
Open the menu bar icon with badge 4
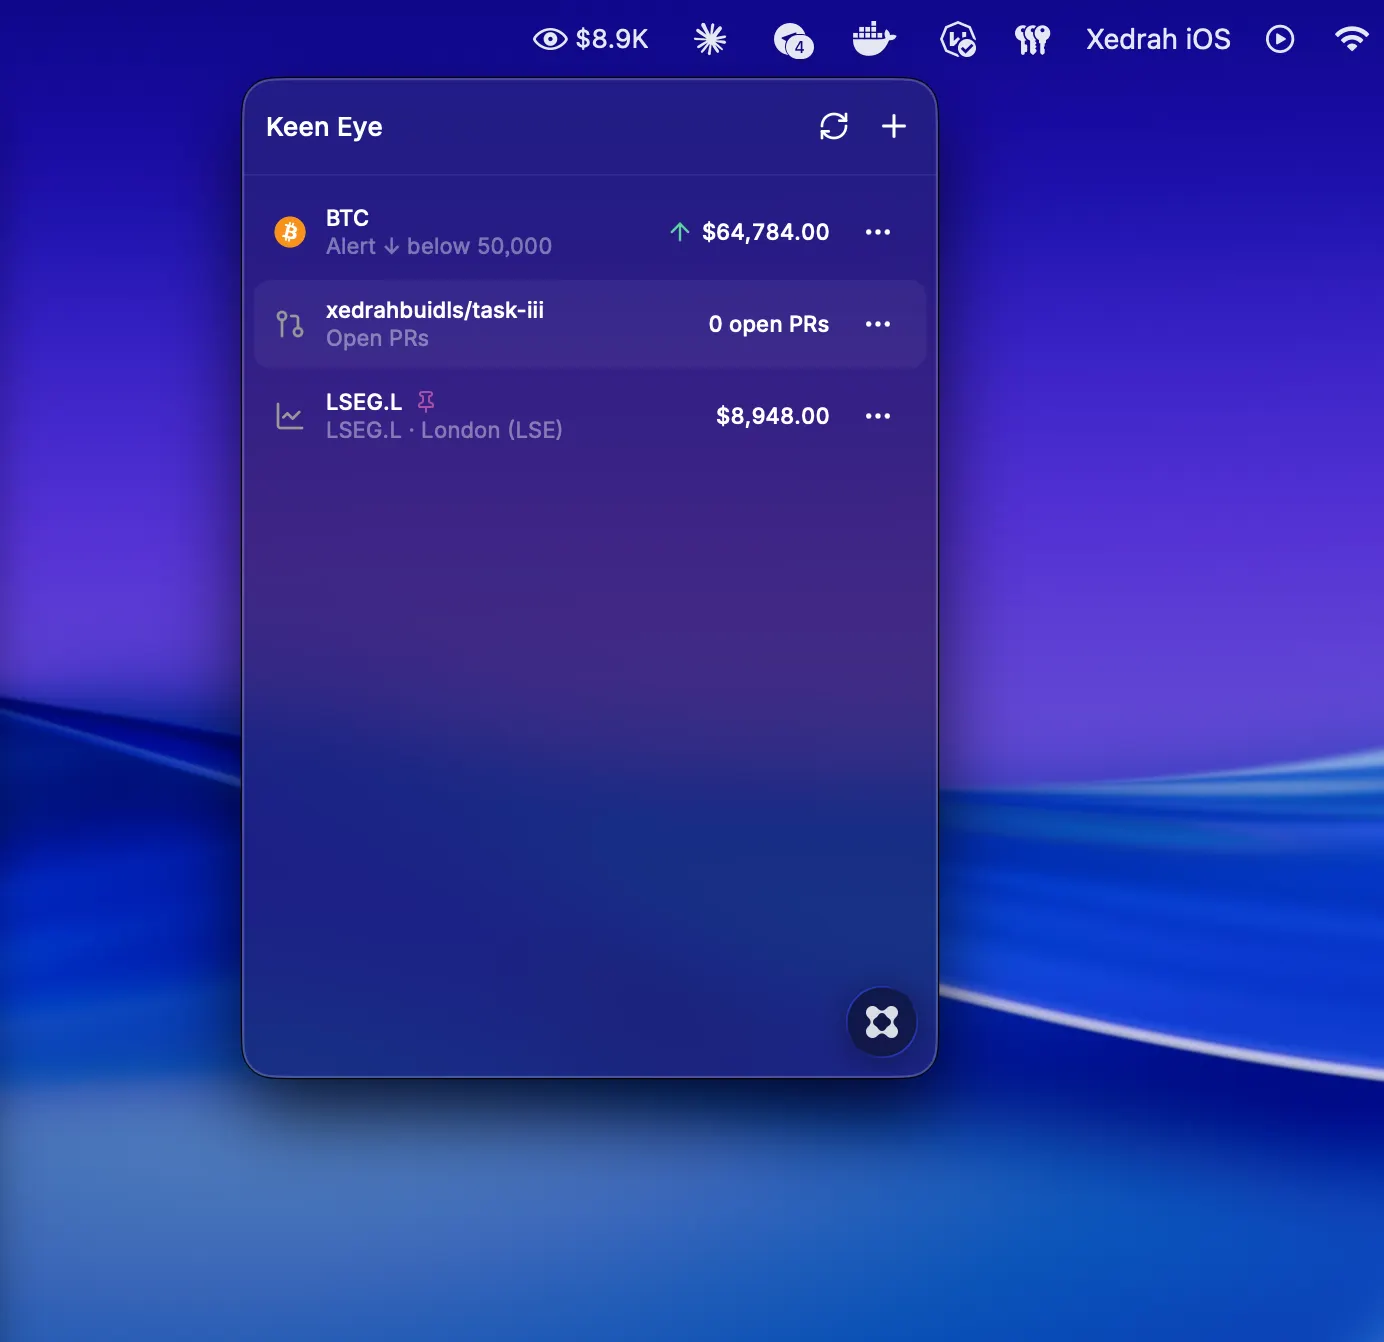tap(794, 40)
